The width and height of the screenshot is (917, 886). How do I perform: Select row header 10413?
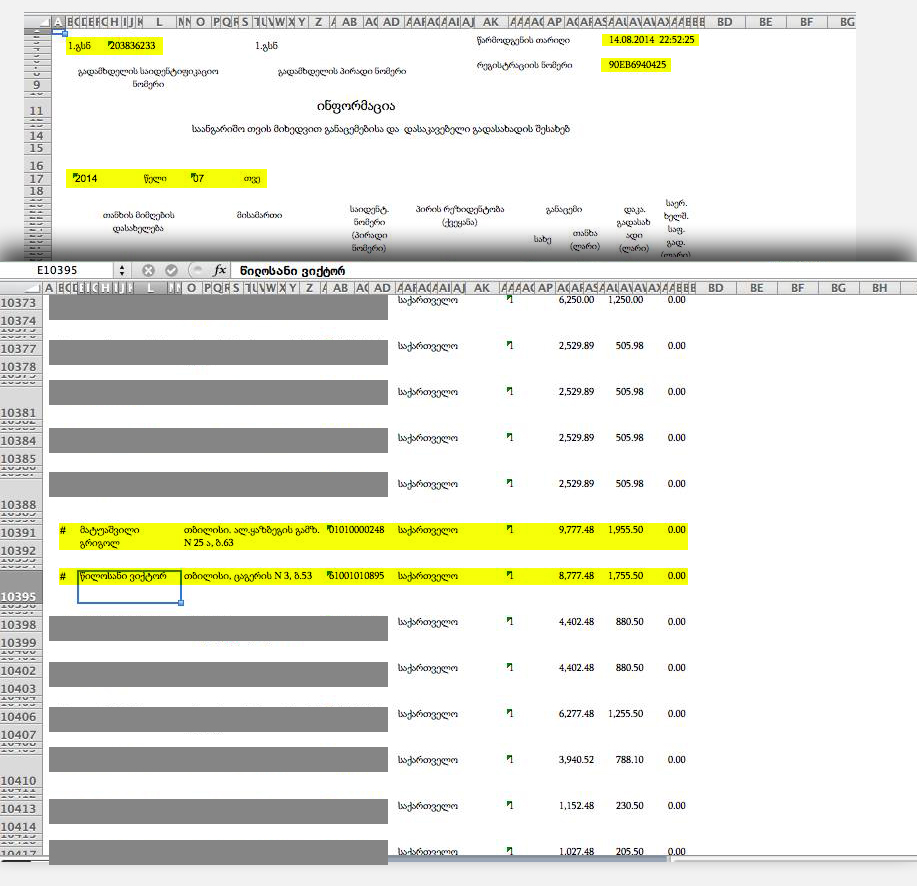[19, 808]
